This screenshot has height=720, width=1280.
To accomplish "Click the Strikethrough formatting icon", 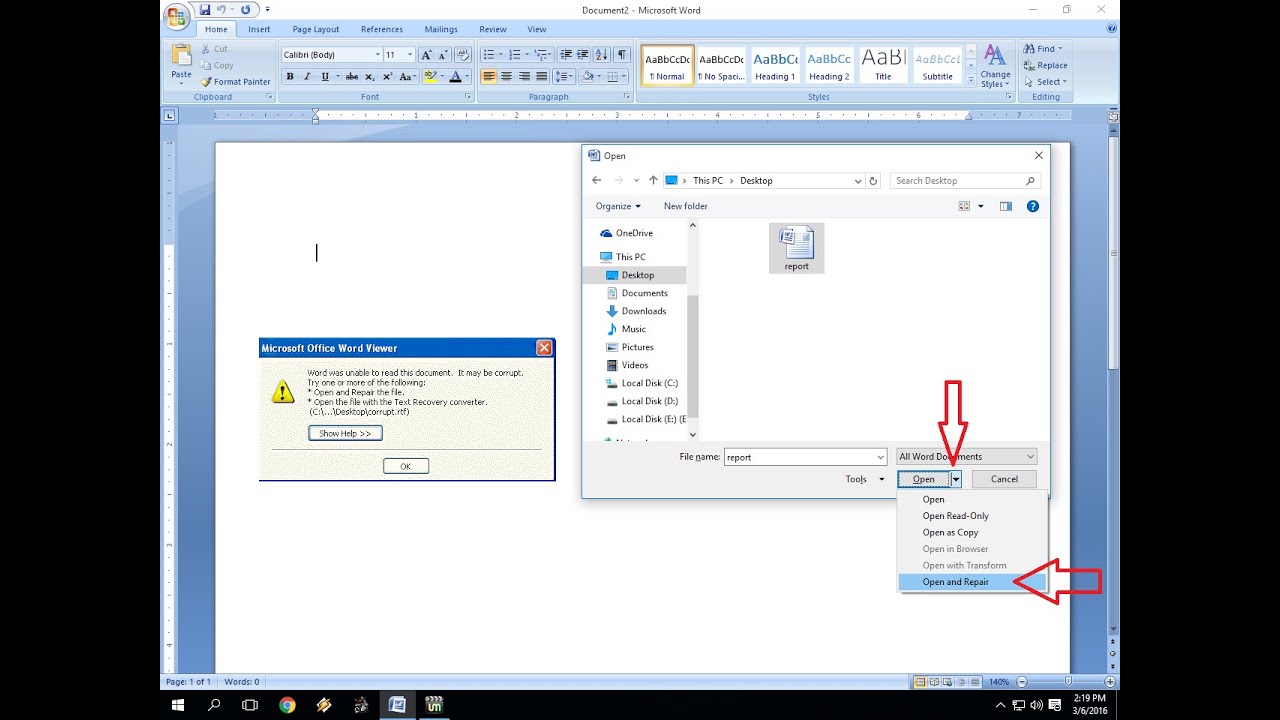I will point(350,76).
